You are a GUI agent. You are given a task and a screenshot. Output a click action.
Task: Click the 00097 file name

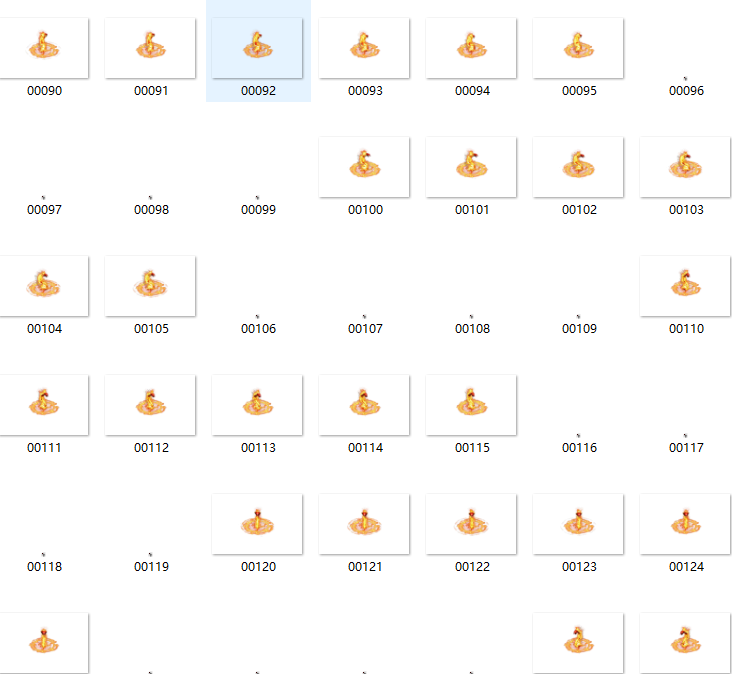point(44,210)
